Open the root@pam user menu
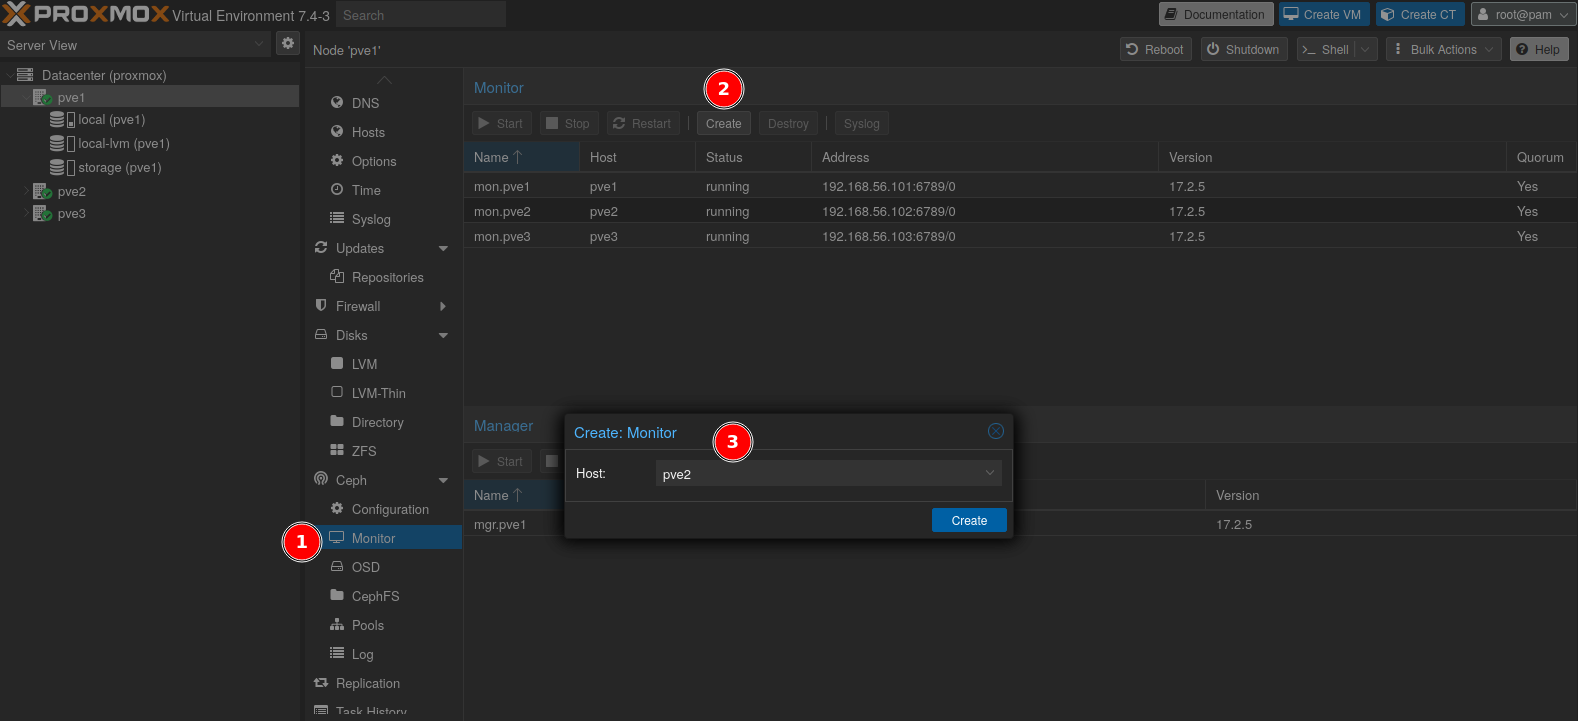This screenshot has height=721, width=1578. click(x=1523, y=14)
